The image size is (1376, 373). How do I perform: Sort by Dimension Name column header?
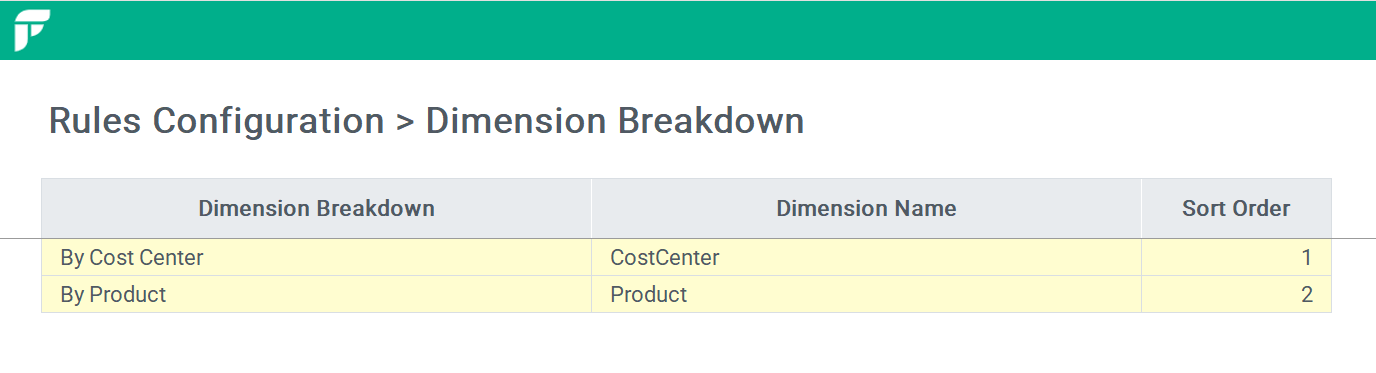coord(866,209)
